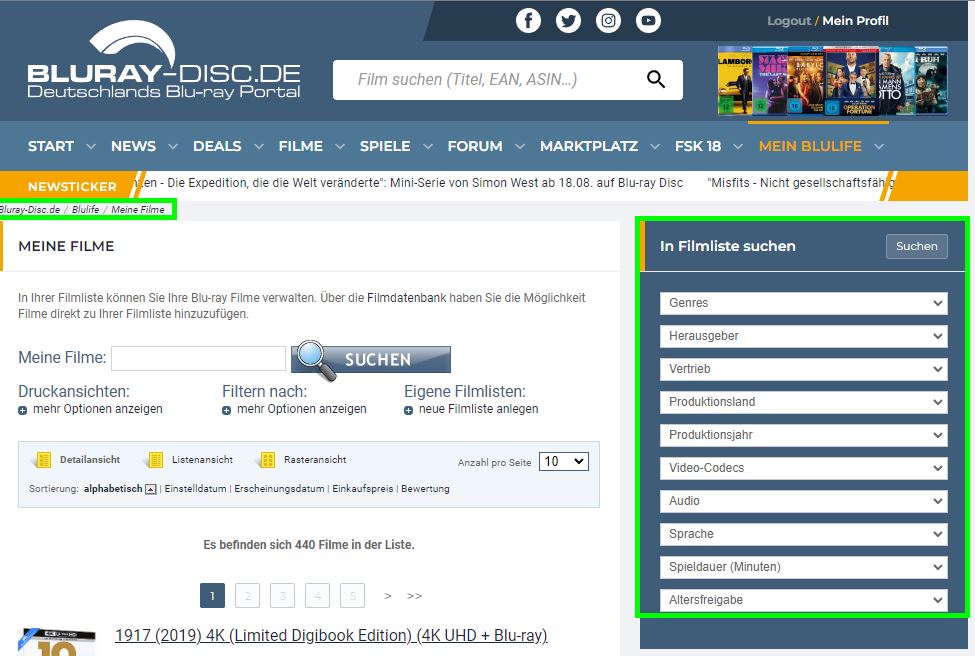Sort by Erscheinungsdatum
This screenshot has width=975, height=656.
coord(279,489)
